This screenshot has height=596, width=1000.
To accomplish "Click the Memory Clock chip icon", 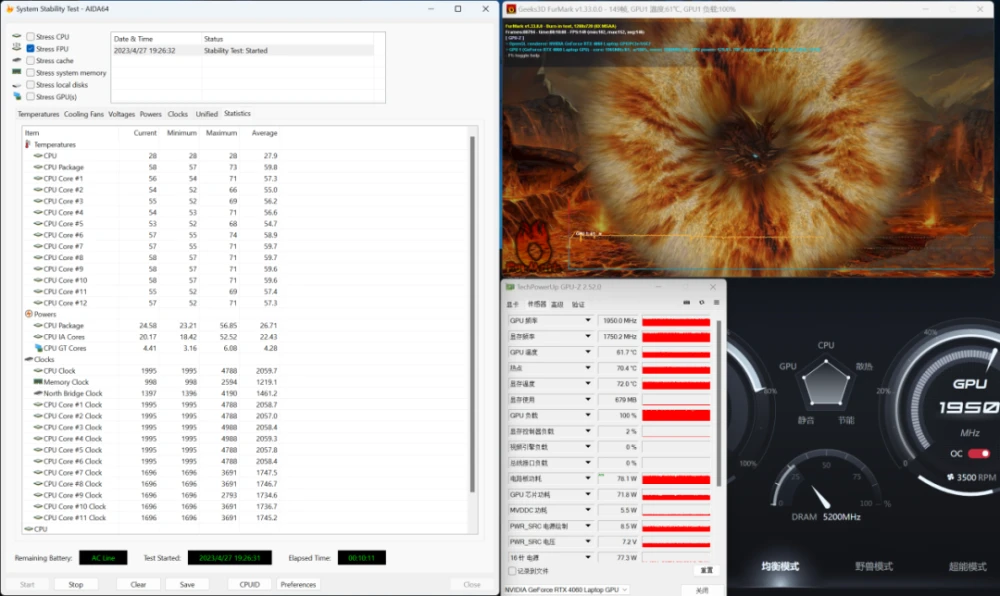I will pos(38,382).
